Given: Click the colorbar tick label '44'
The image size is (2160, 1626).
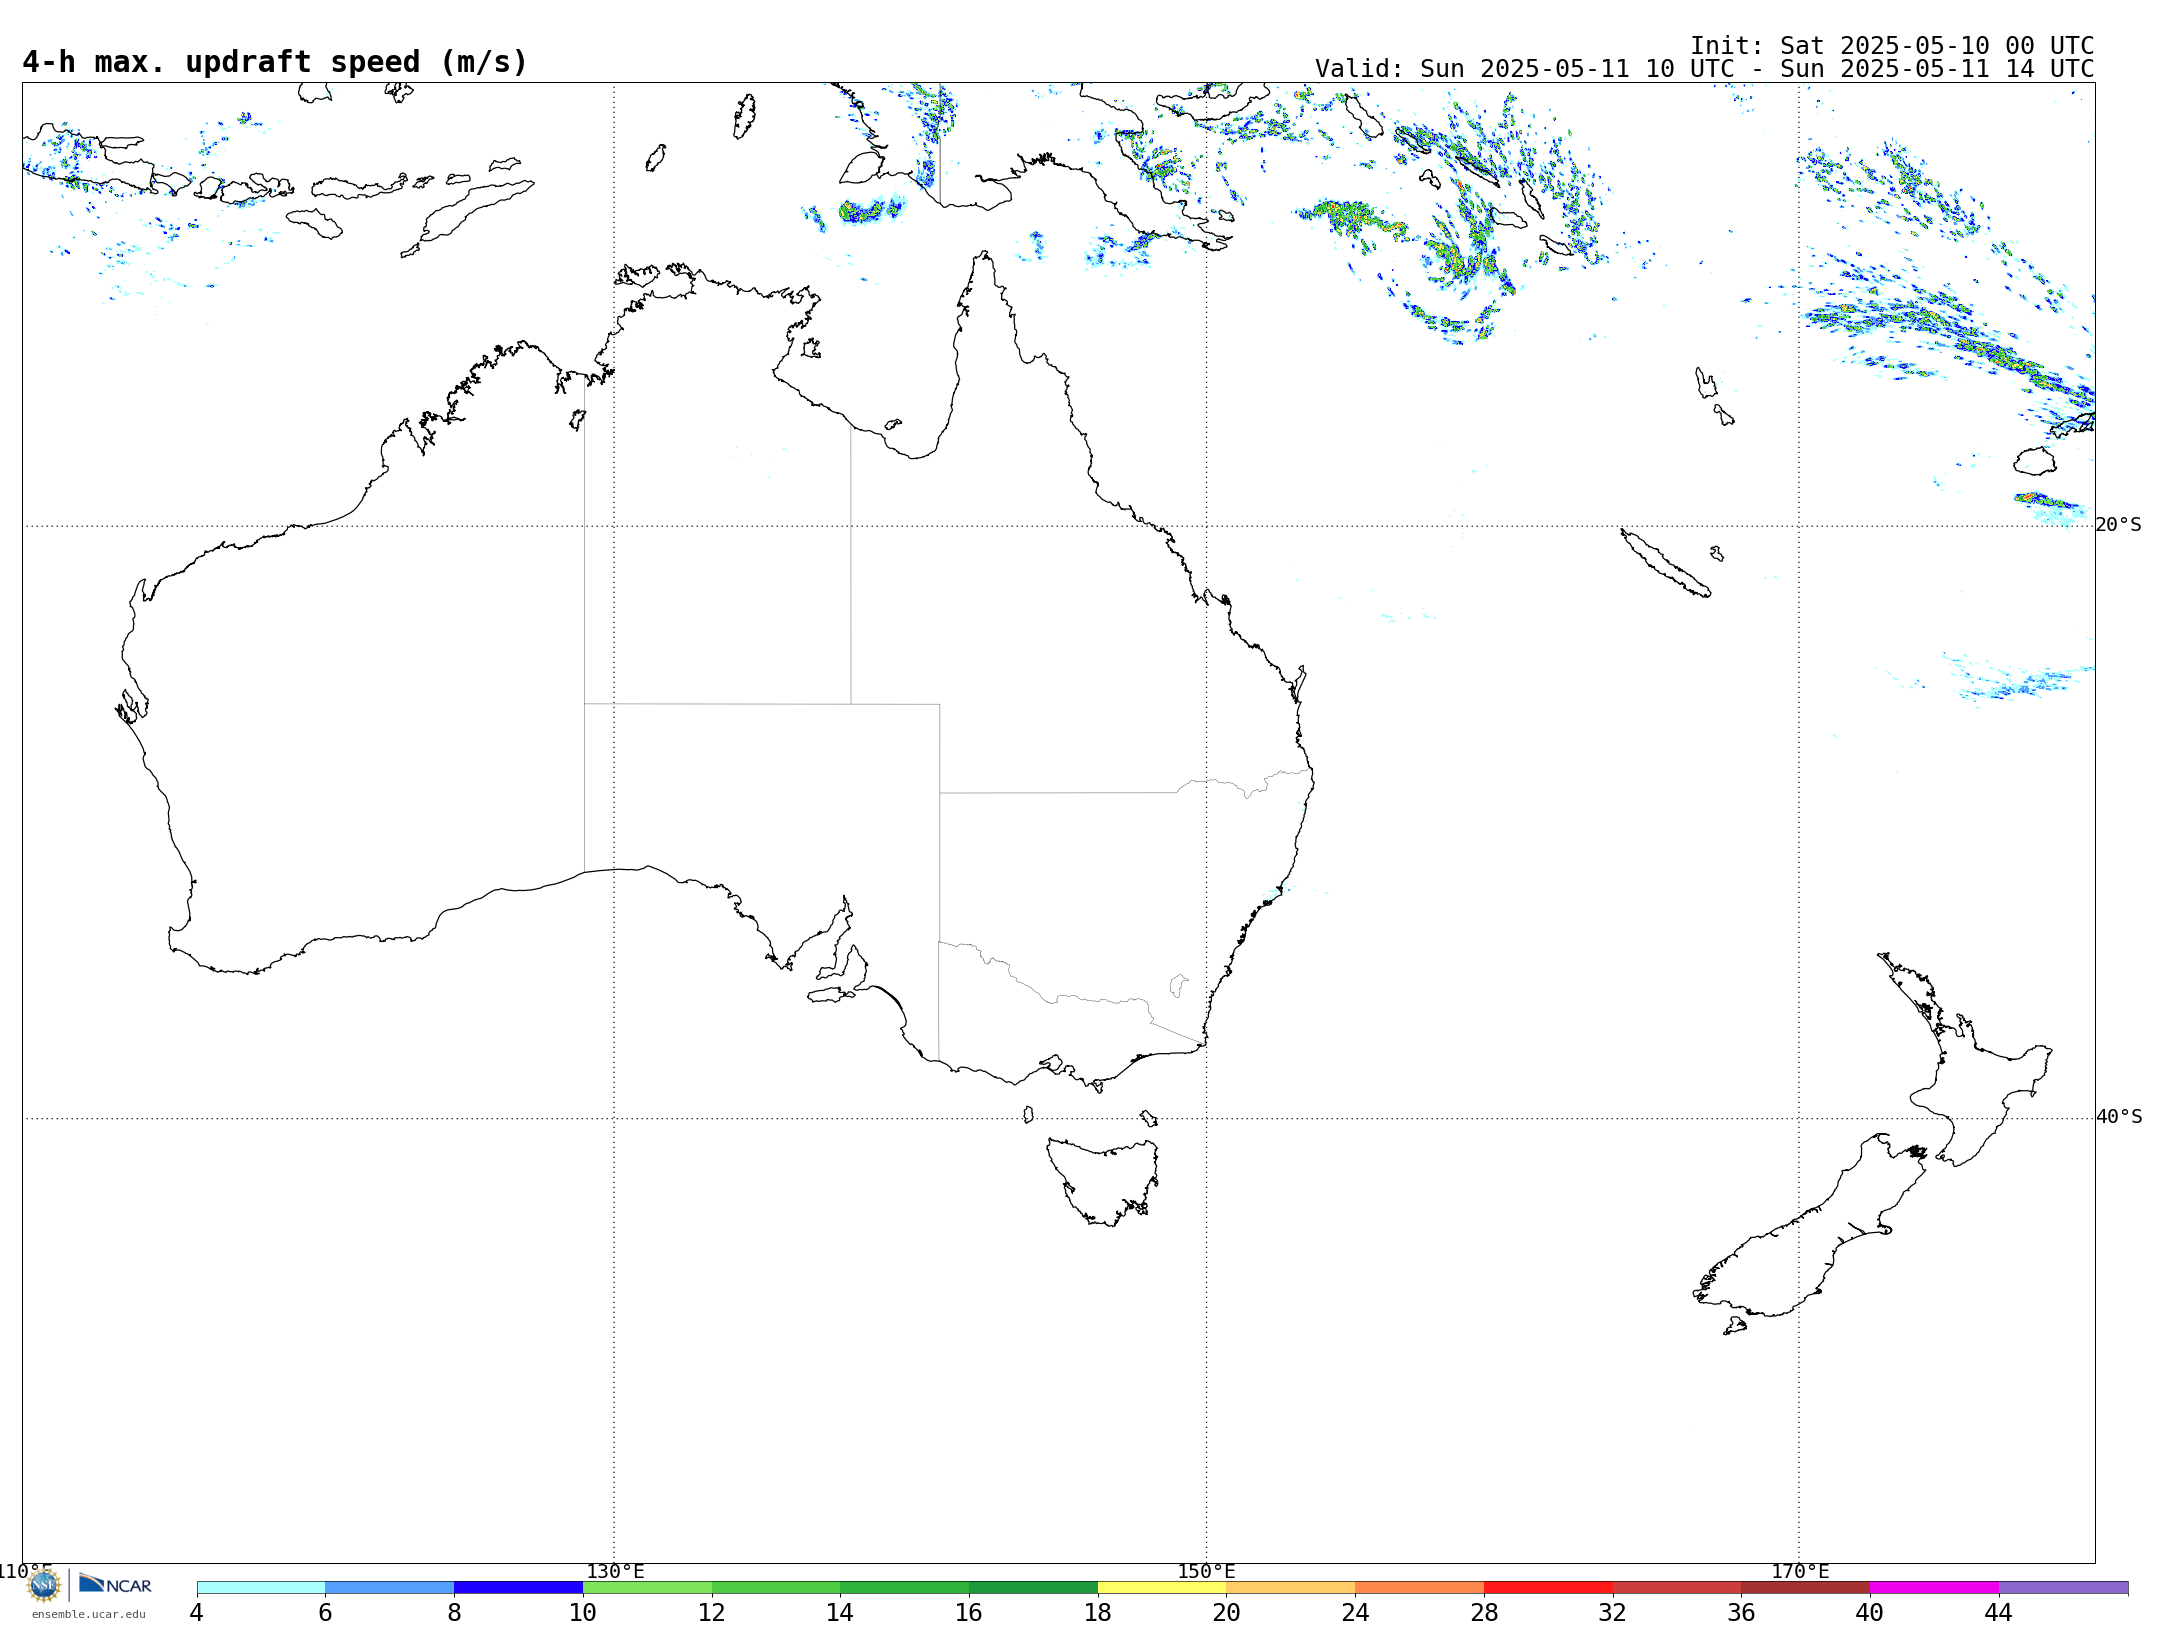Looking at the screenshot, I should click(1999, 1612).
